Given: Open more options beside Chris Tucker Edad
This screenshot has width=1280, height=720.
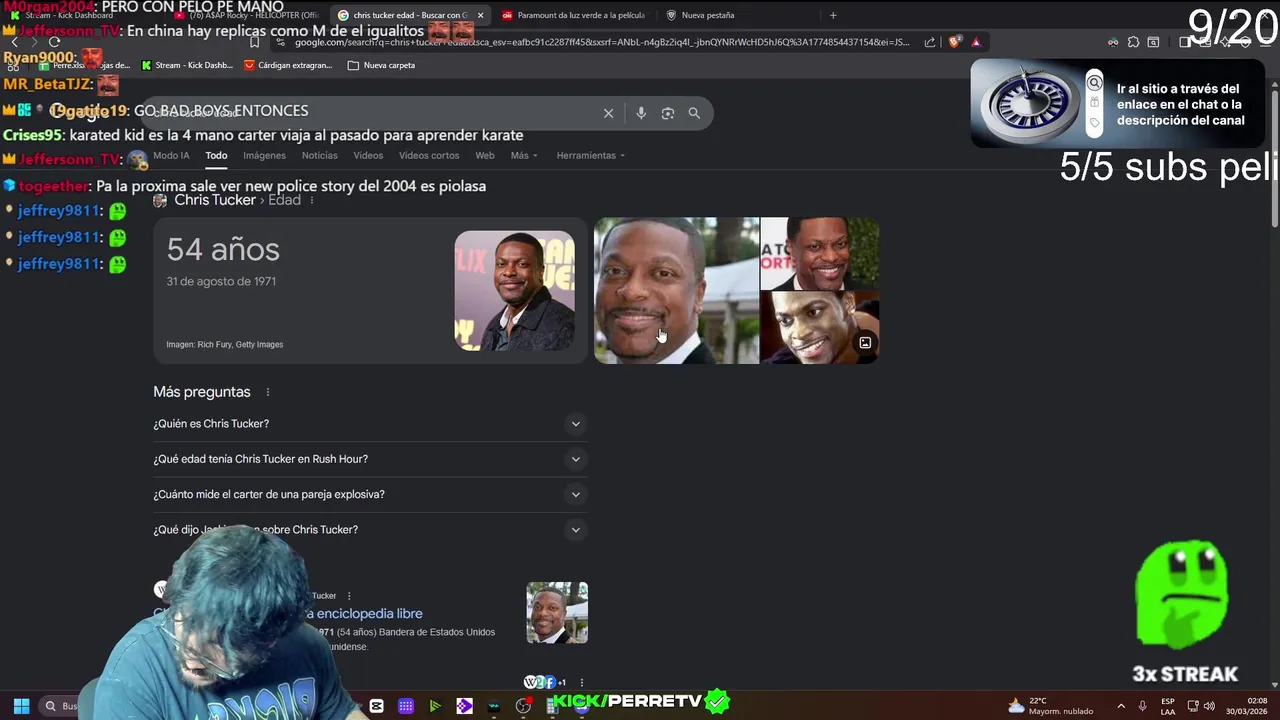Looking at the screenshot, I should tap(312, 200).
